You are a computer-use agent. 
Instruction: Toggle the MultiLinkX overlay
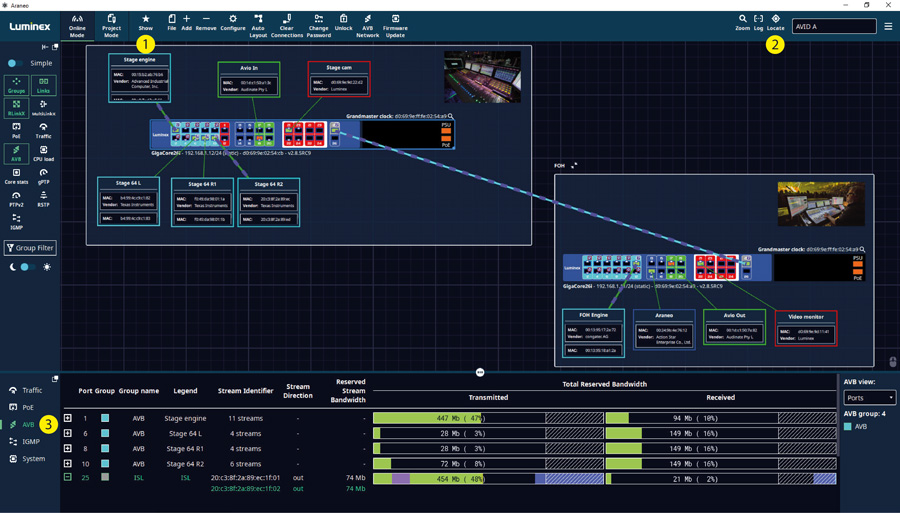coord(44,108)
